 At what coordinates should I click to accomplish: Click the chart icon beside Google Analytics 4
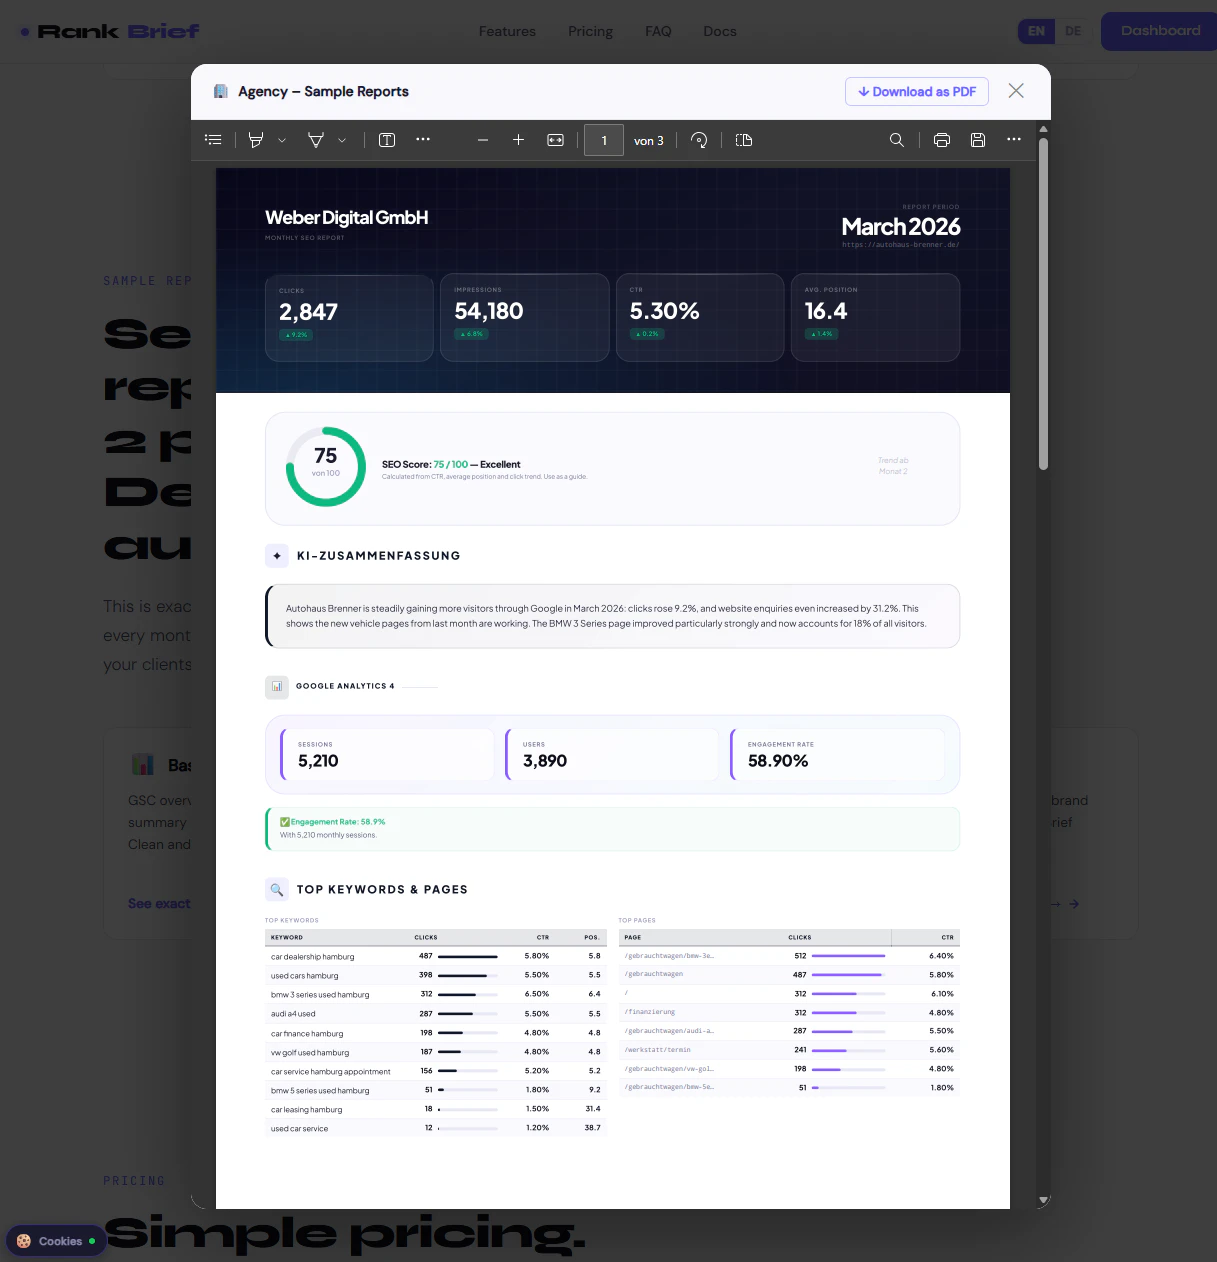(x=277, y=686)
